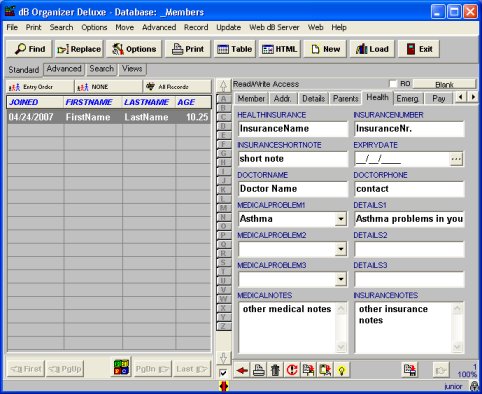Exit the application via toolbar
The height and width of the screenshot is (394, 482).
coord(419,49)
